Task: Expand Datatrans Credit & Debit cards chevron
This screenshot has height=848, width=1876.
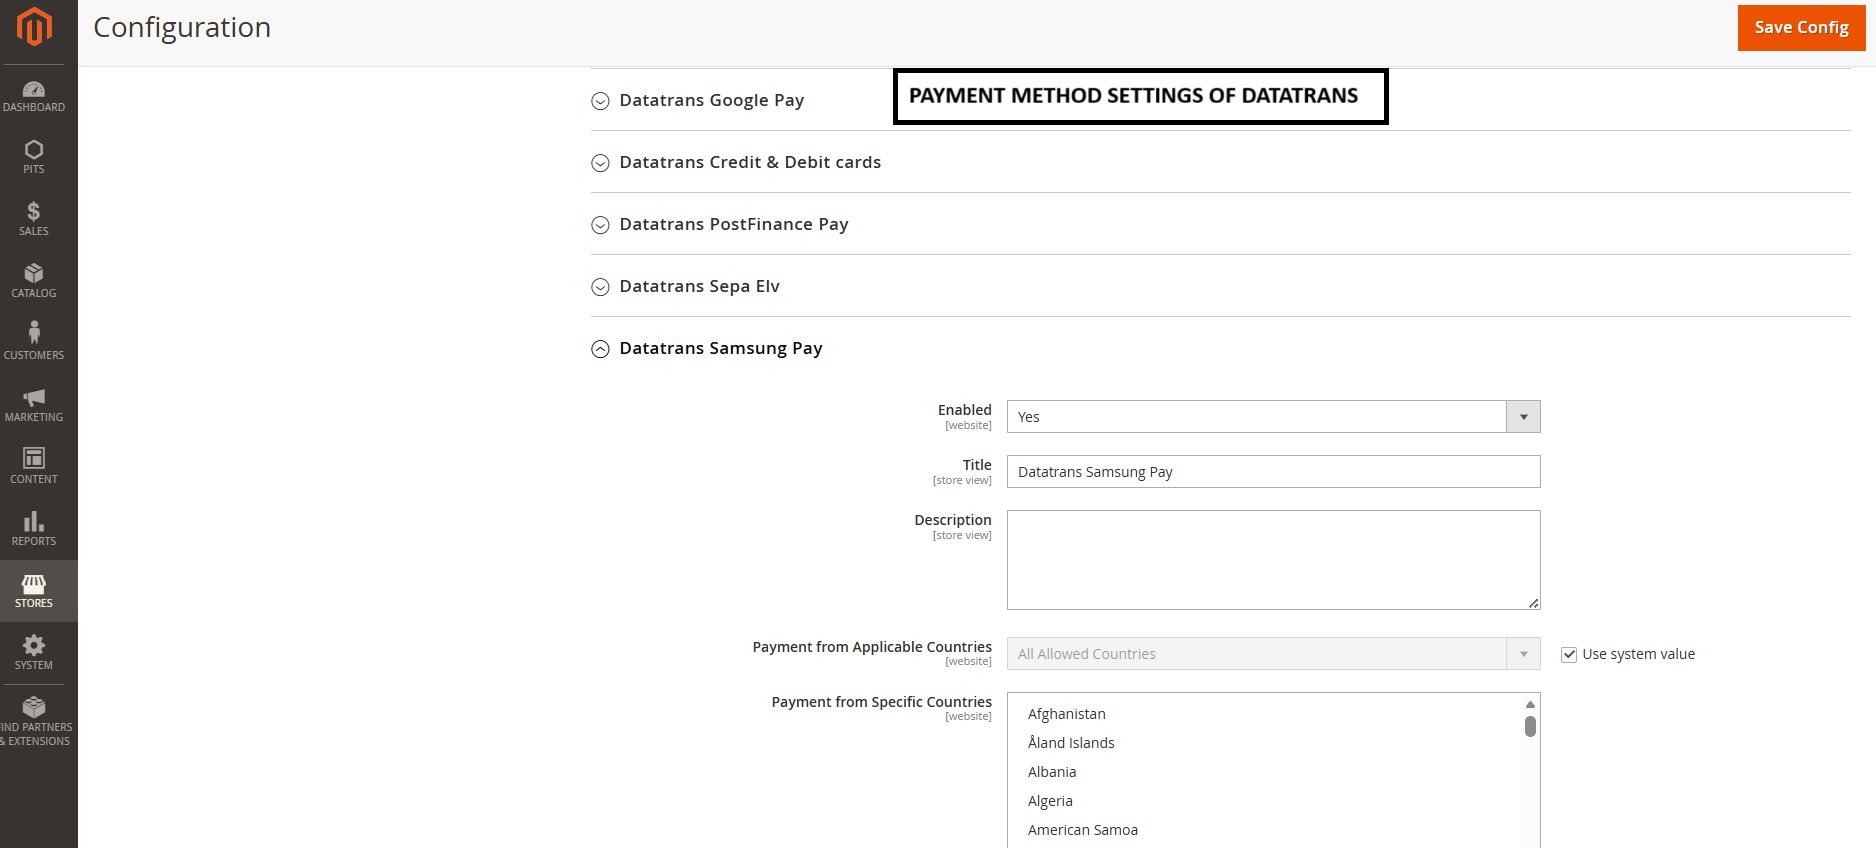Action: coord(600,163)
